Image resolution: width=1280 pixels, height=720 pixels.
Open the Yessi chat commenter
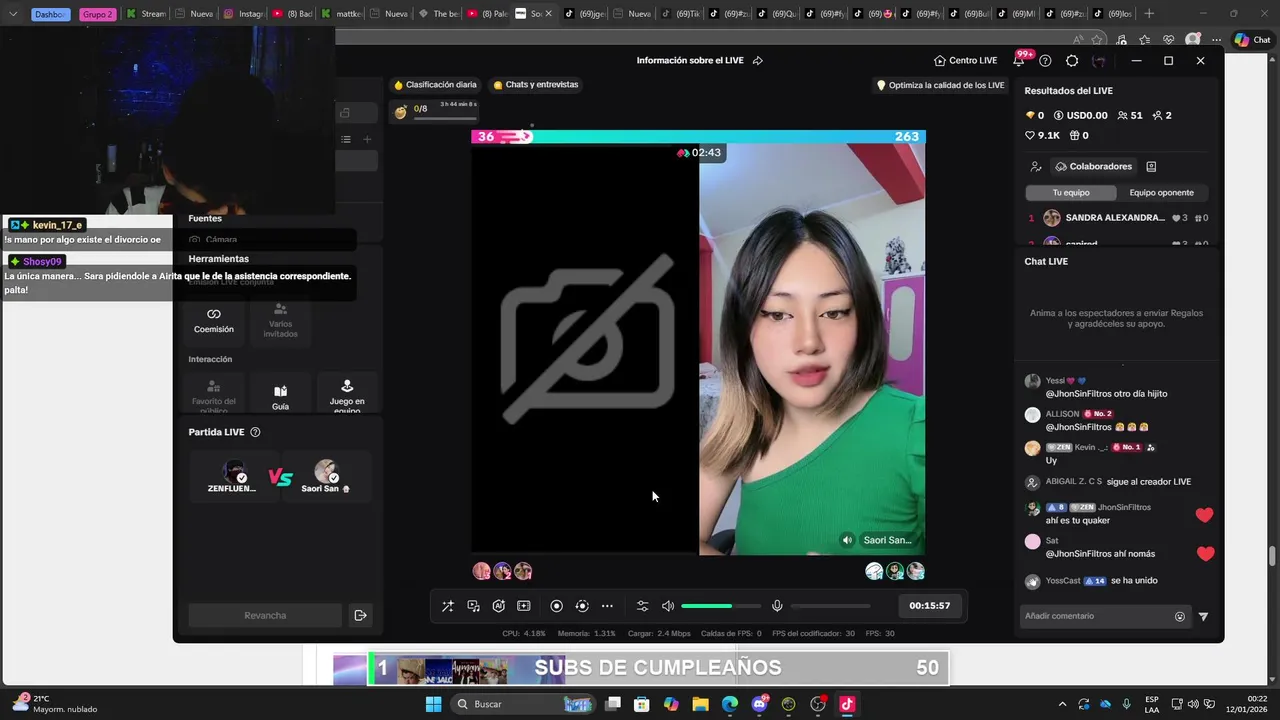tap(1055, 381)
